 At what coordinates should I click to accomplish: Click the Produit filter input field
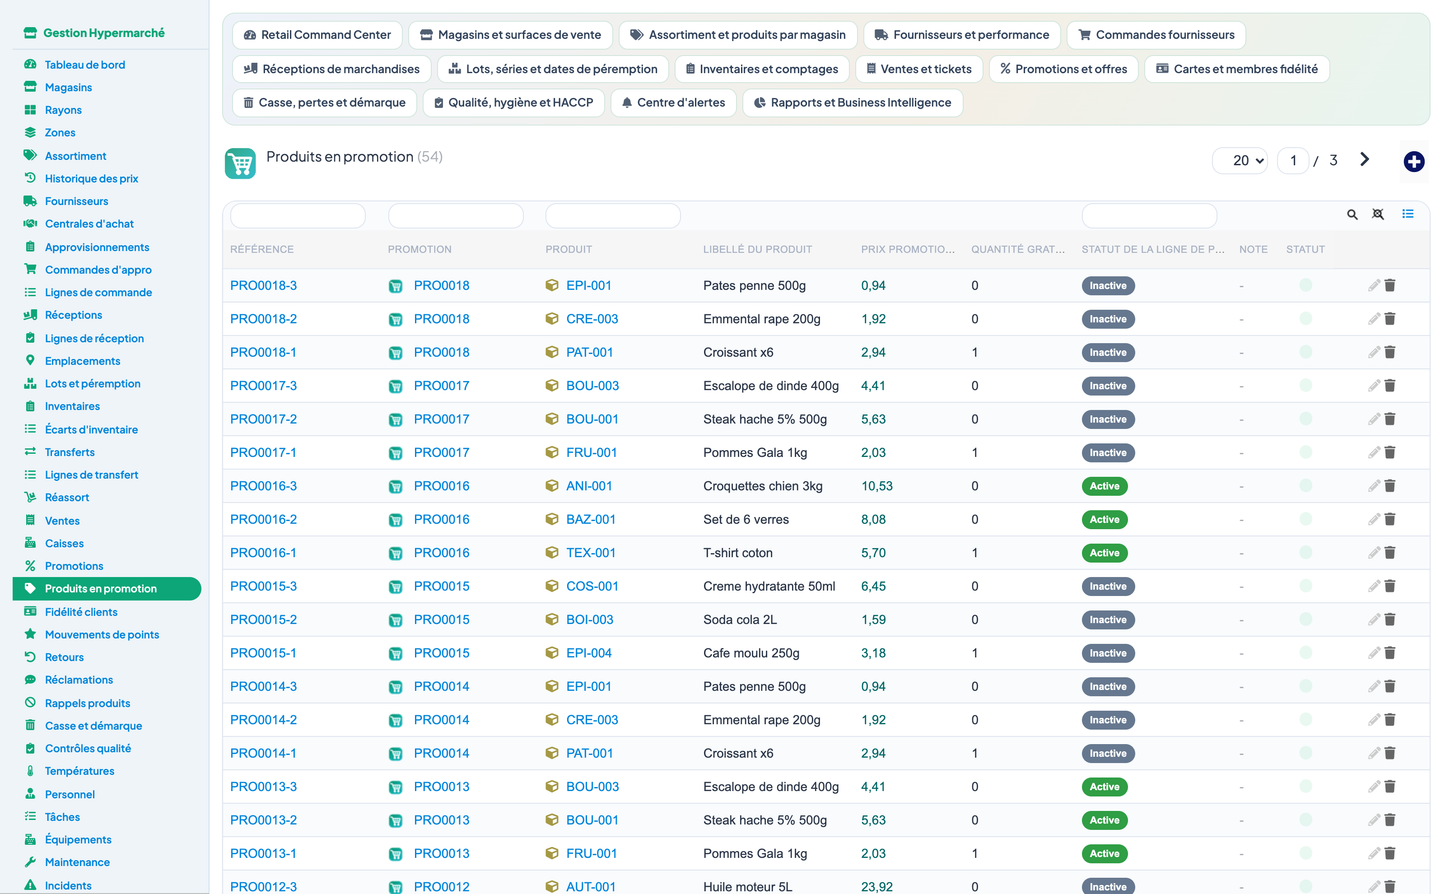coord(613,215)
